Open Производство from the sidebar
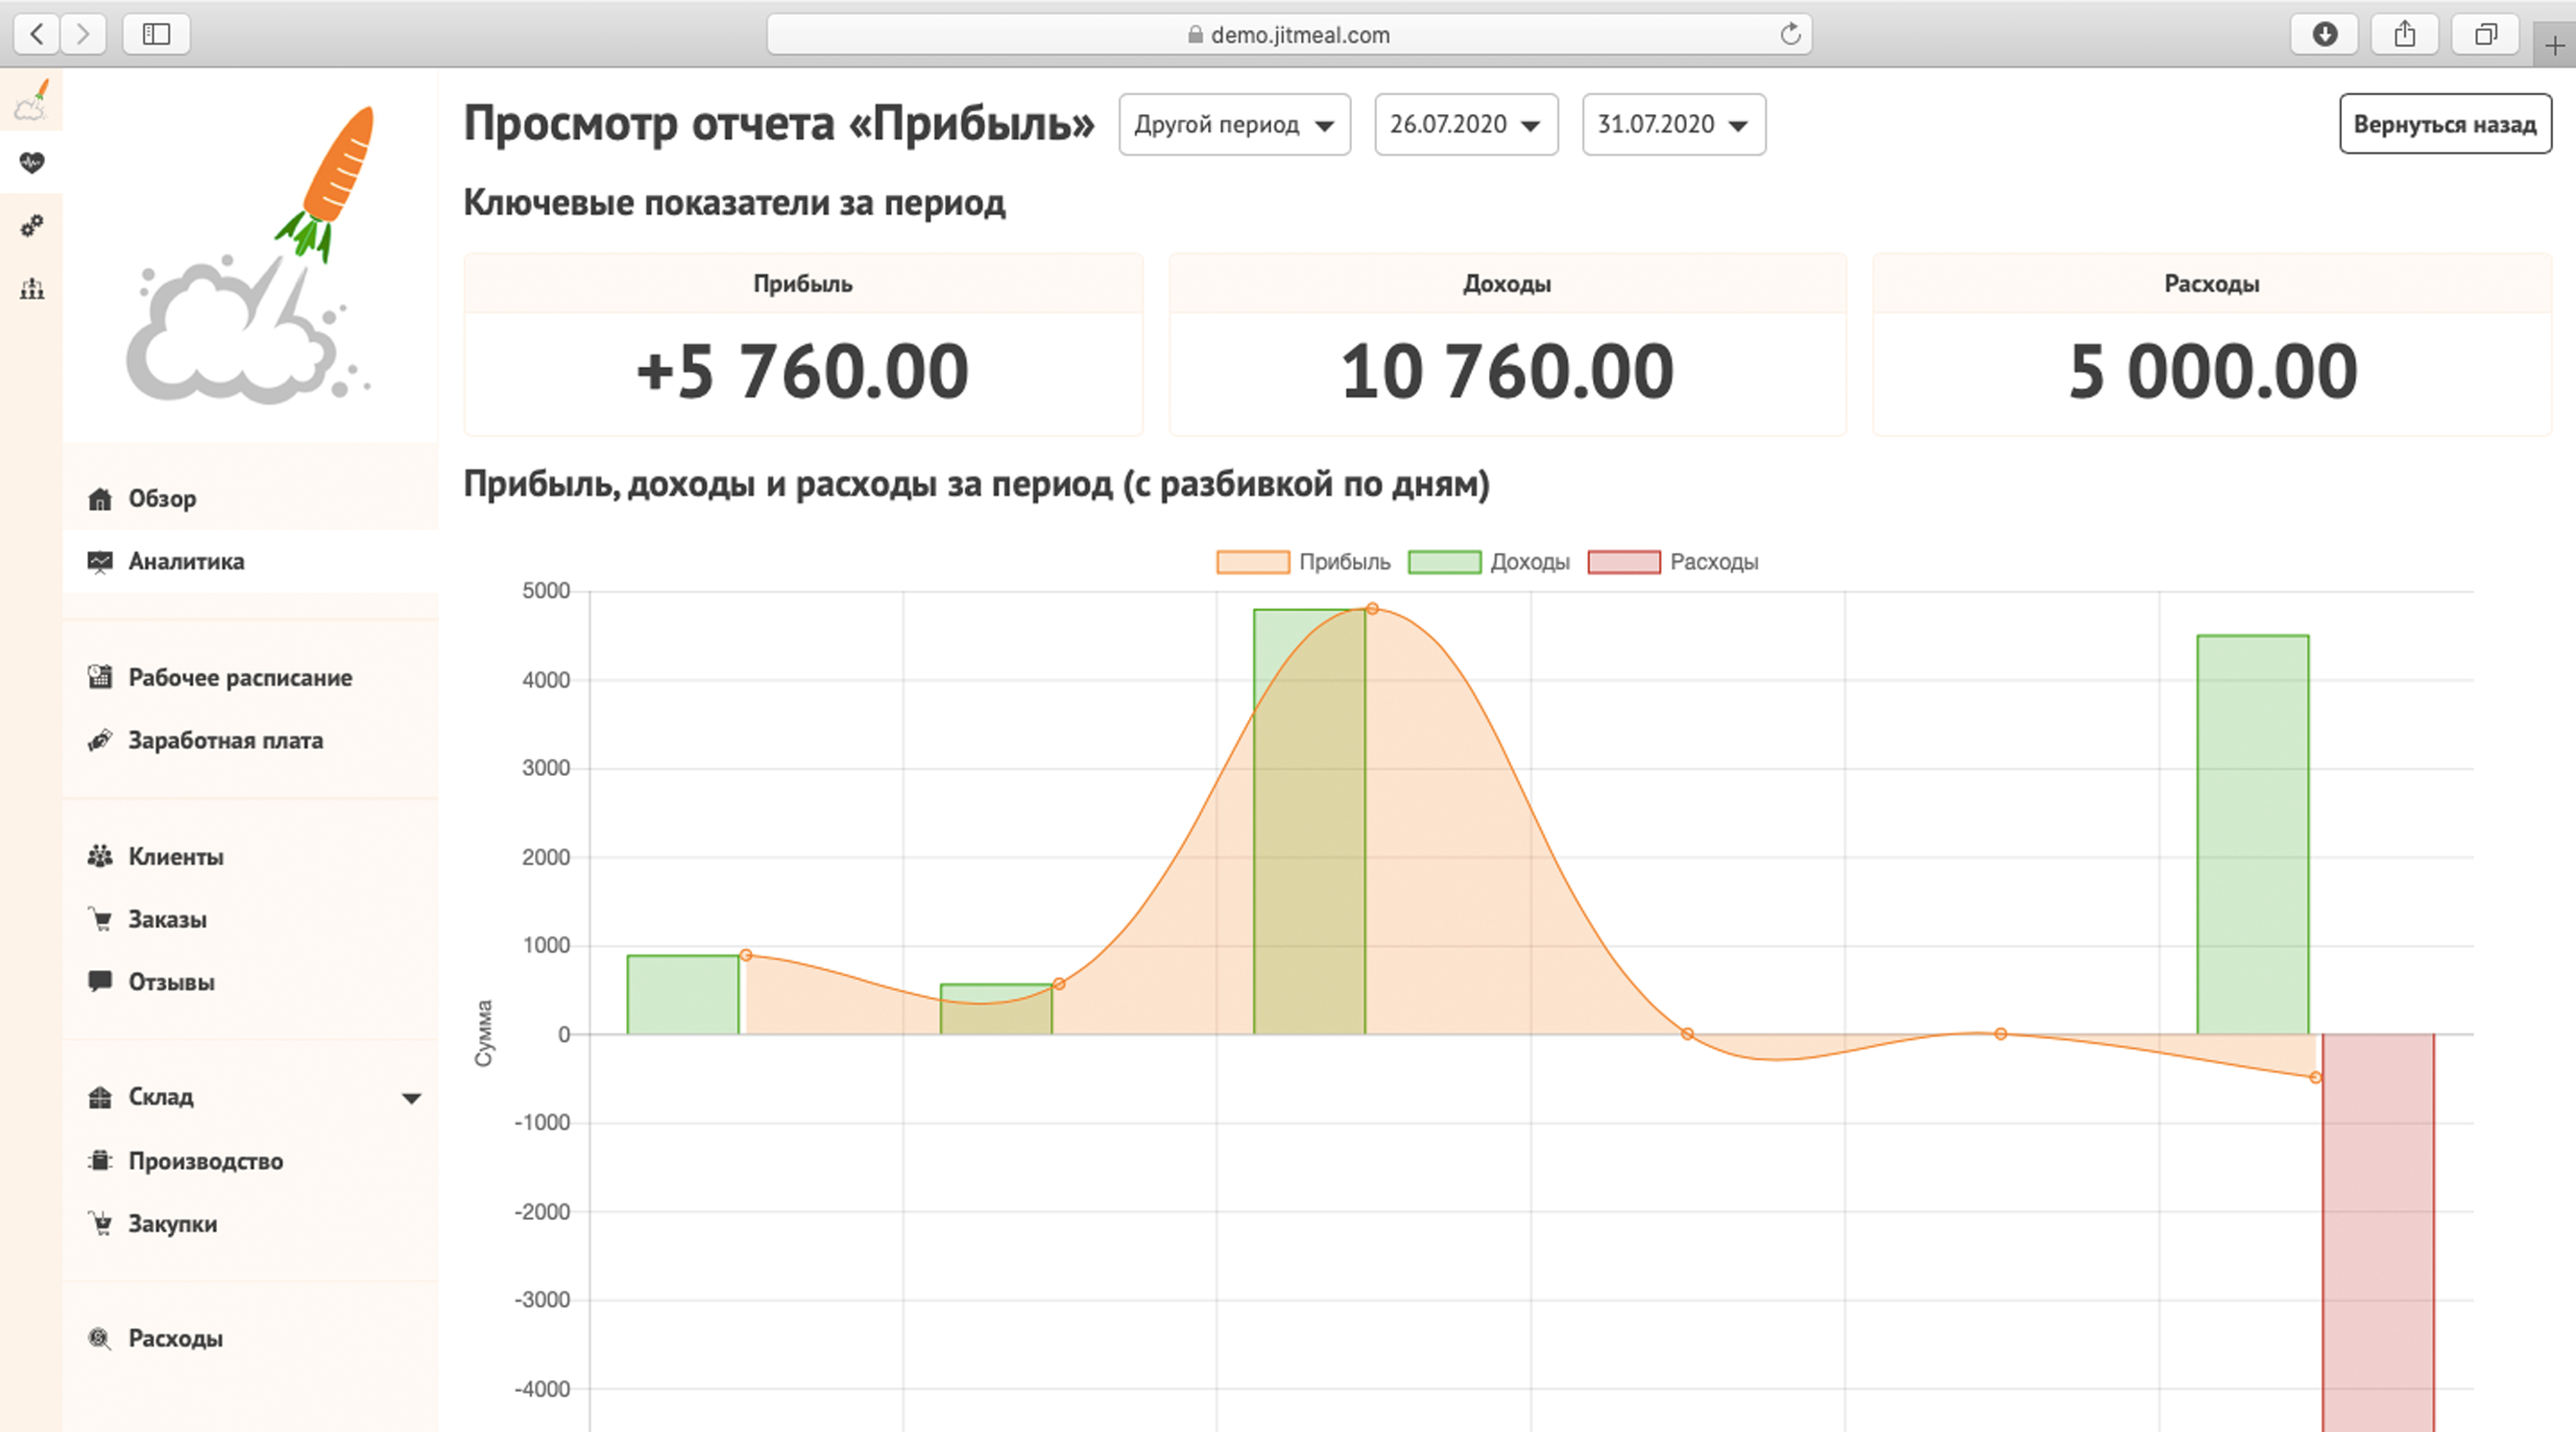2576x1432 pixels. [x=204, y=1161]
